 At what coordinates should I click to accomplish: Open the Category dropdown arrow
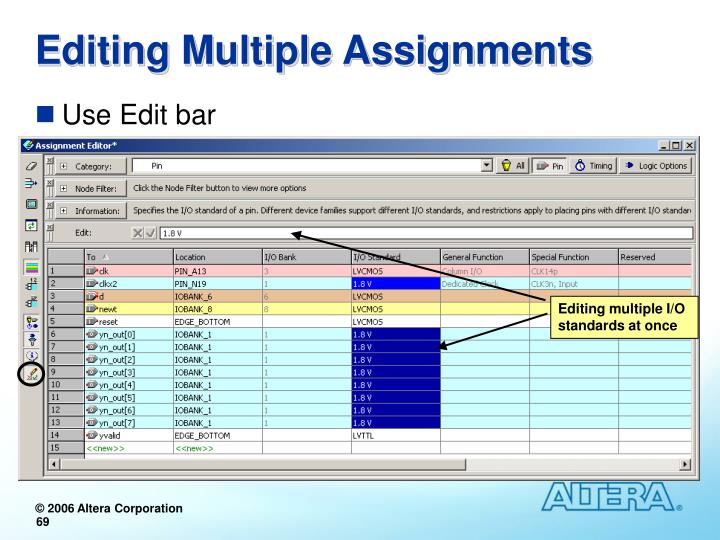(x=487, y=166)
